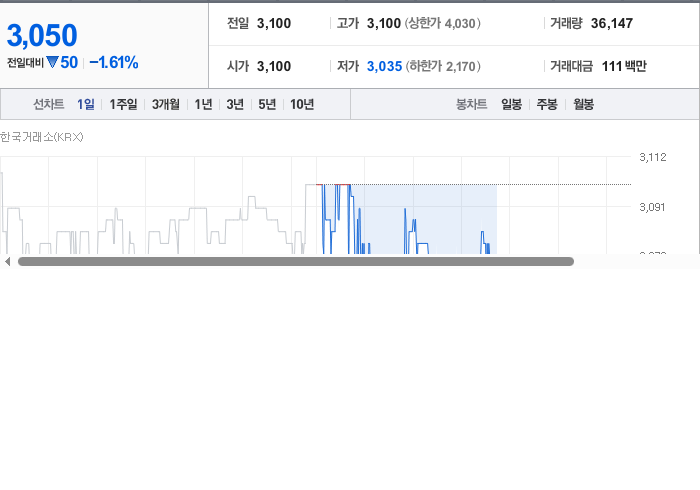Click the 시가 value 3,100
The image size is (700, 490).
point(274,66)
